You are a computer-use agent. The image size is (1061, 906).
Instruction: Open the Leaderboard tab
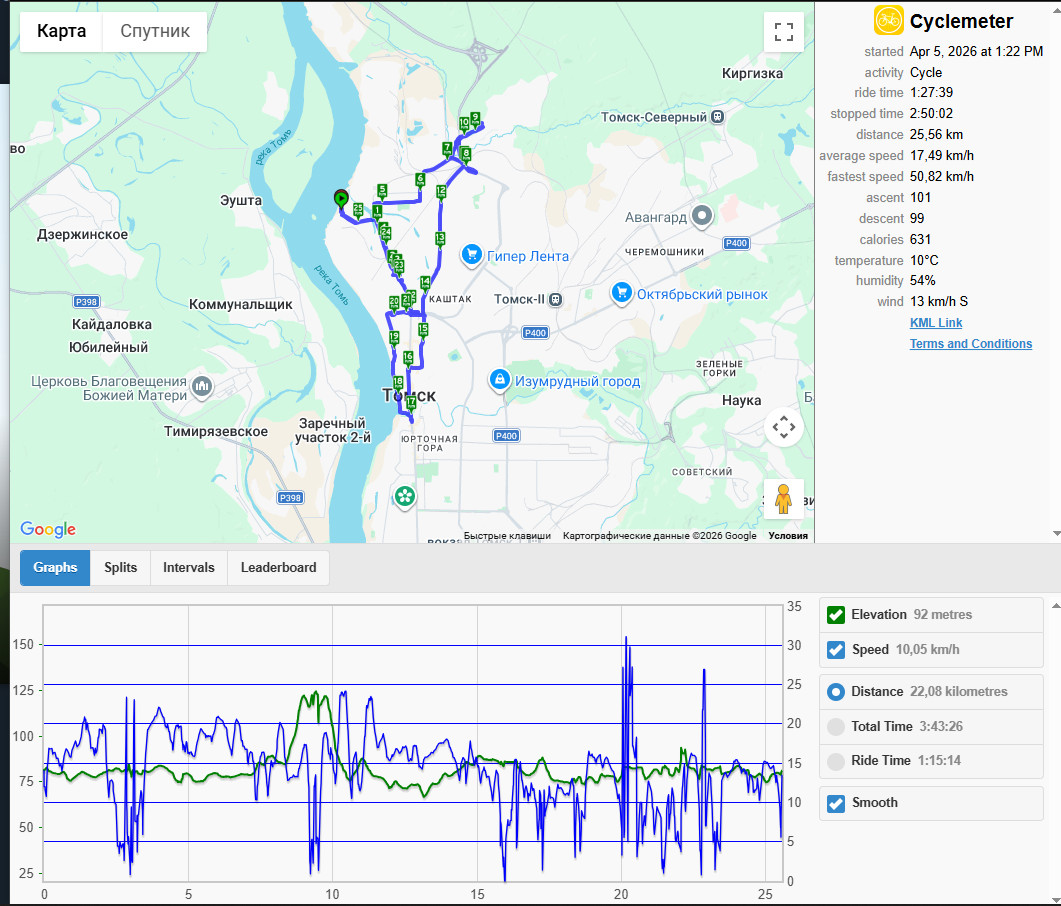278,568
